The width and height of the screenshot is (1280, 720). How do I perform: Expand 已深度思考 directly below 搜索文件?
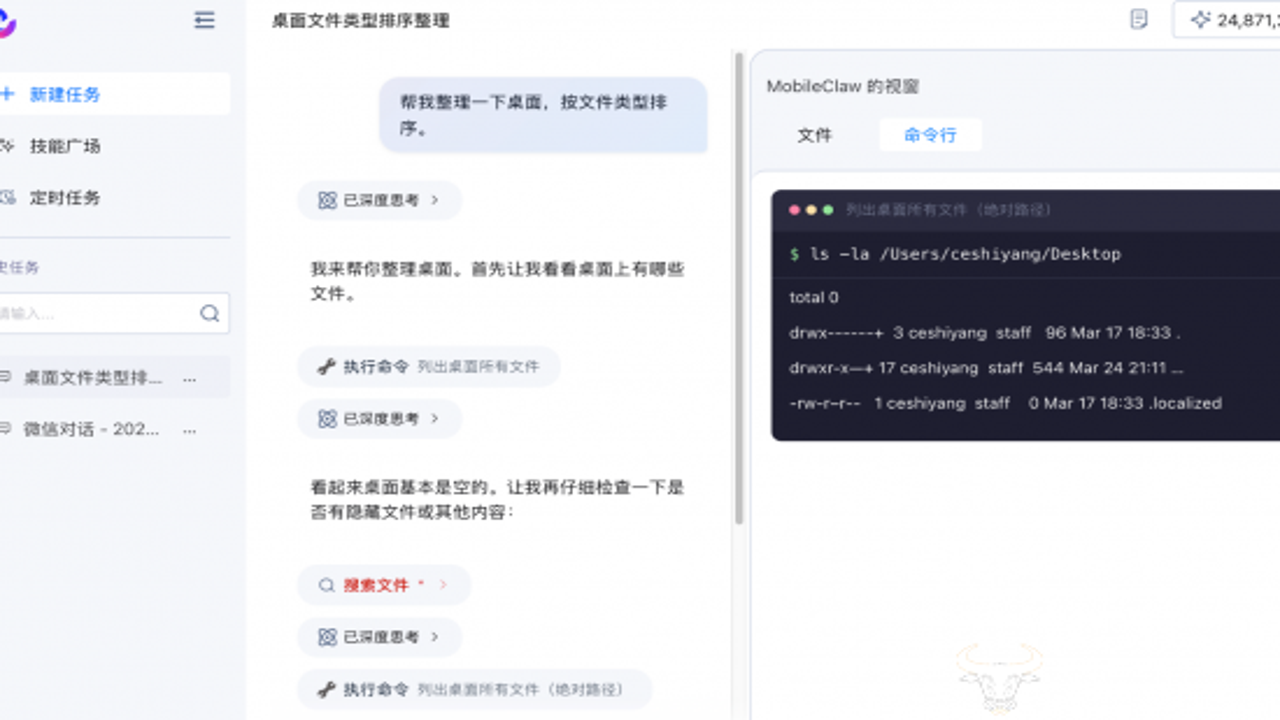[379, 637]
